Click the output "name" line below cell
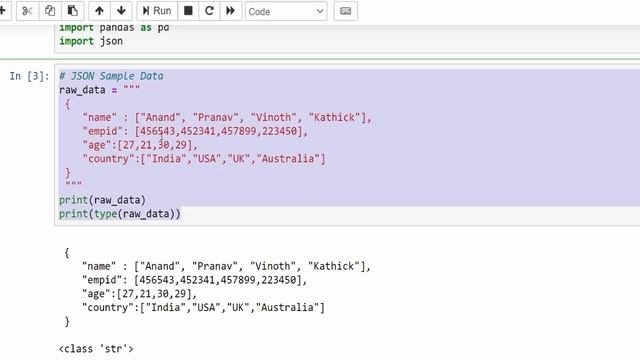This screenshot has height=360, width=640. (226, 267)
